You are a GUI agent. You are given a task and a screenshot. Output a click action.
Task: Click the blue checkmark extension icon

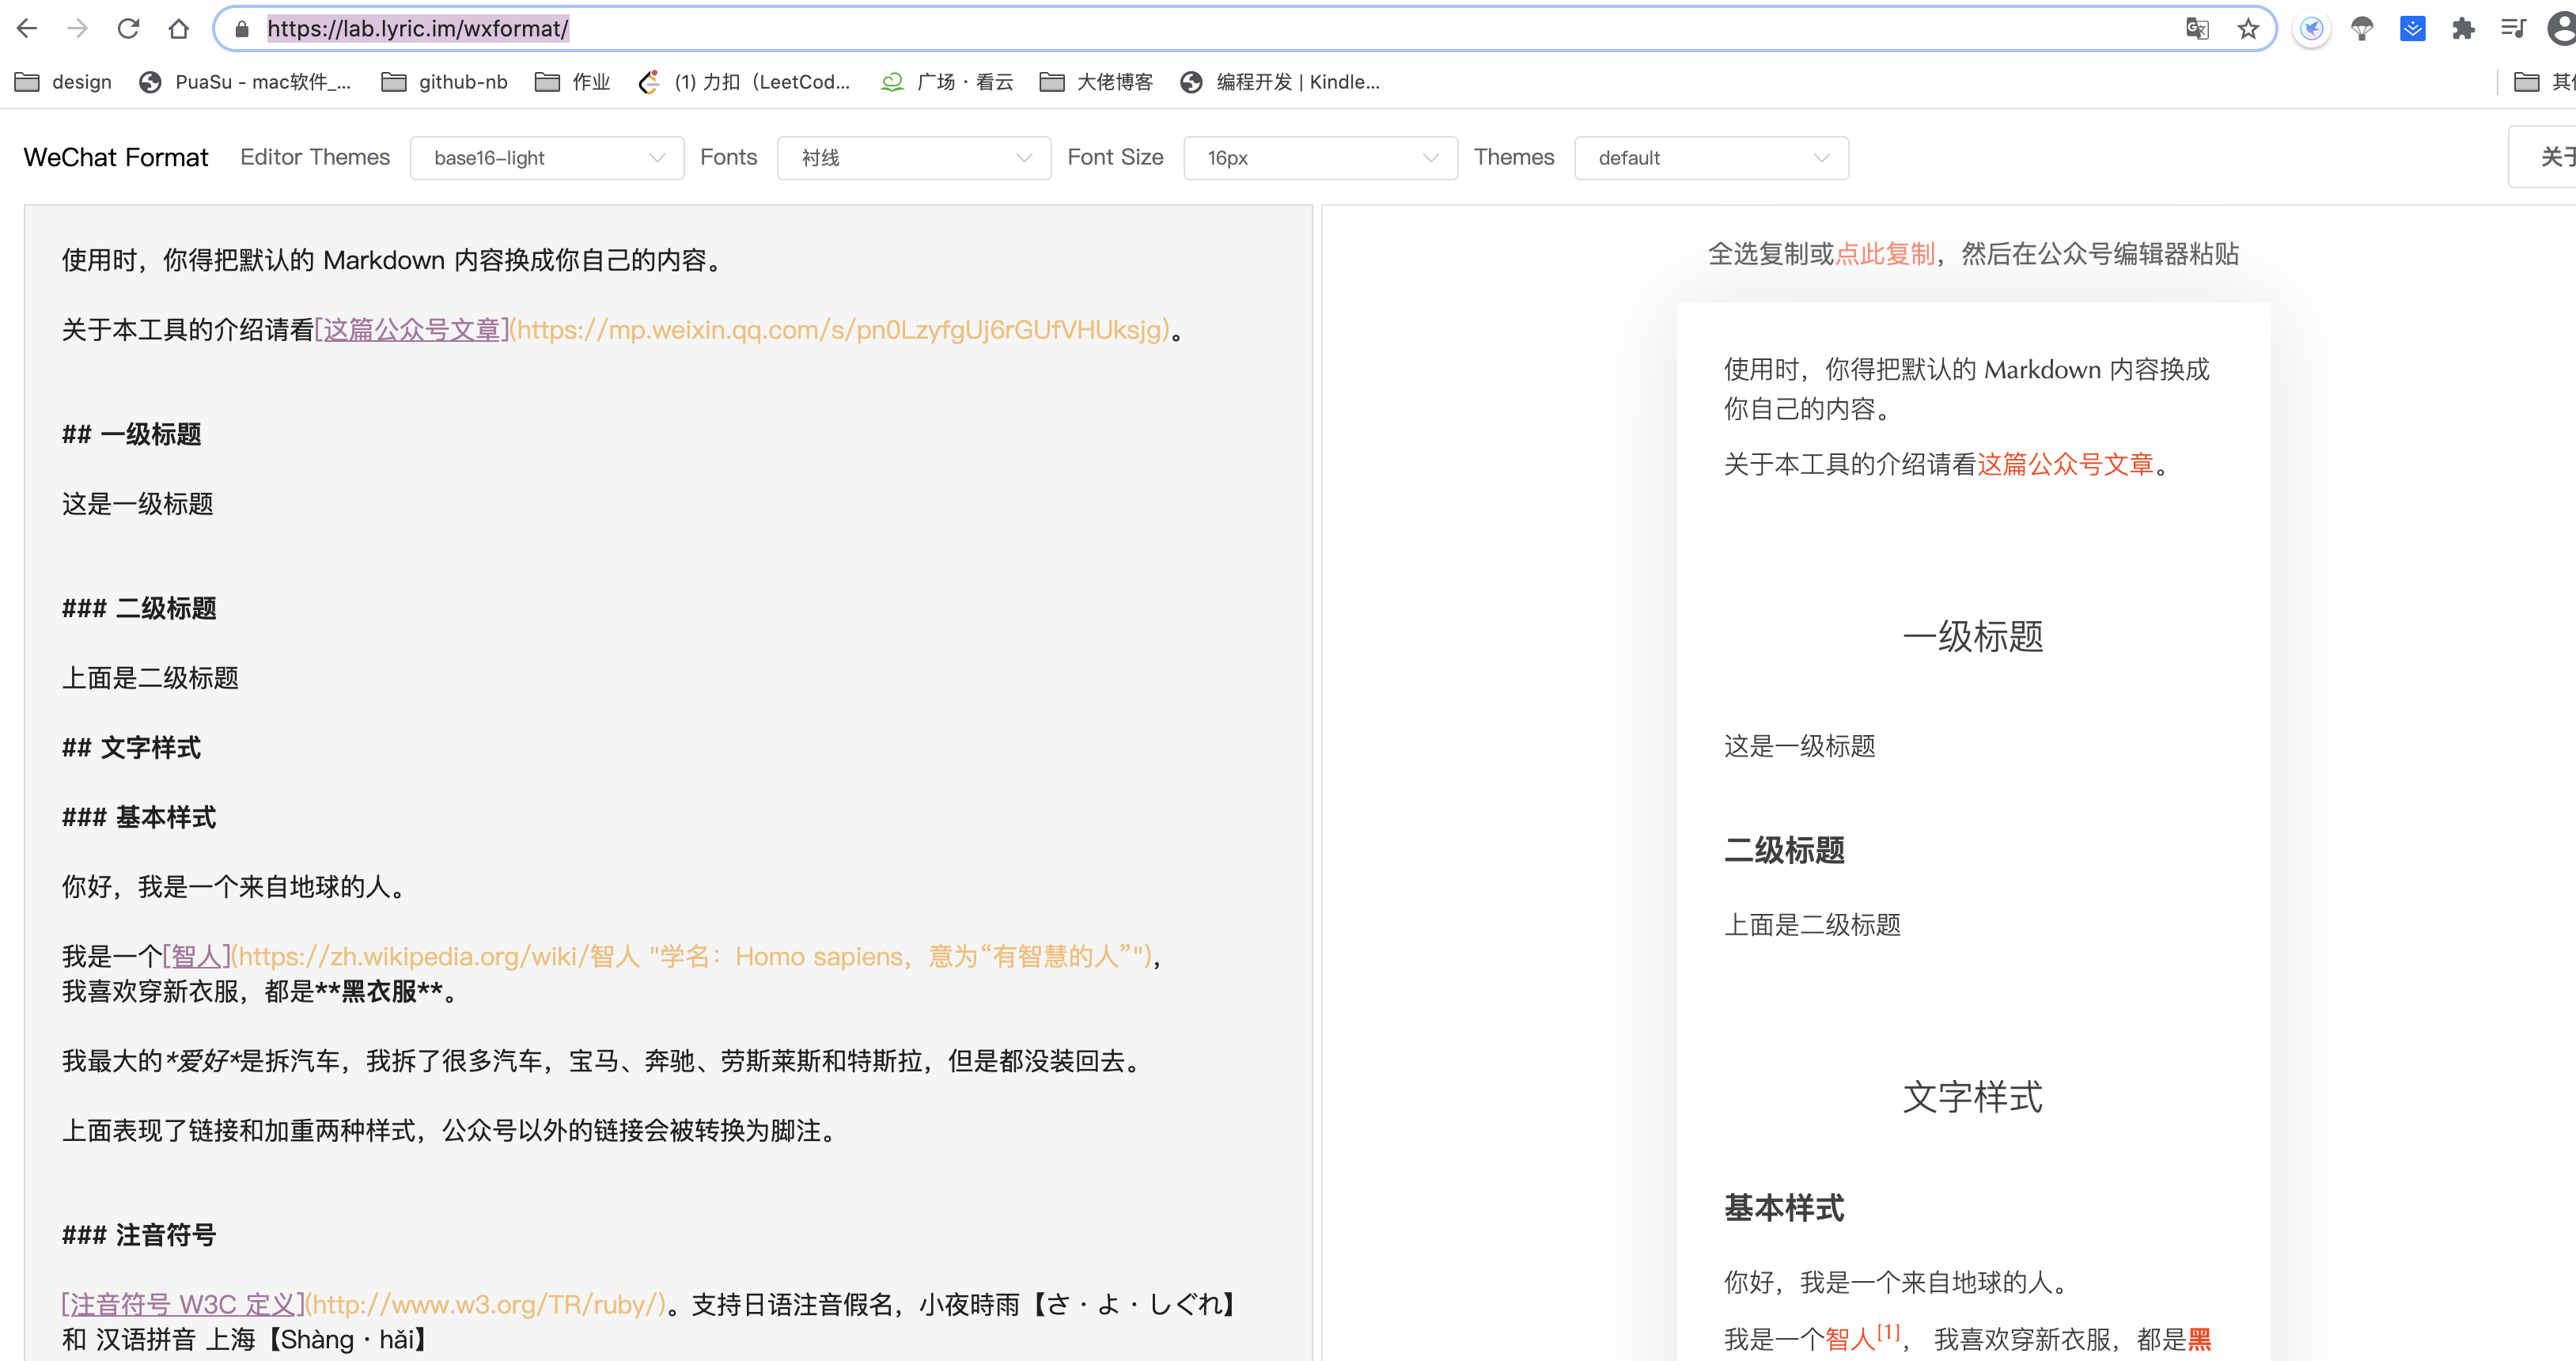(2412, 28)
